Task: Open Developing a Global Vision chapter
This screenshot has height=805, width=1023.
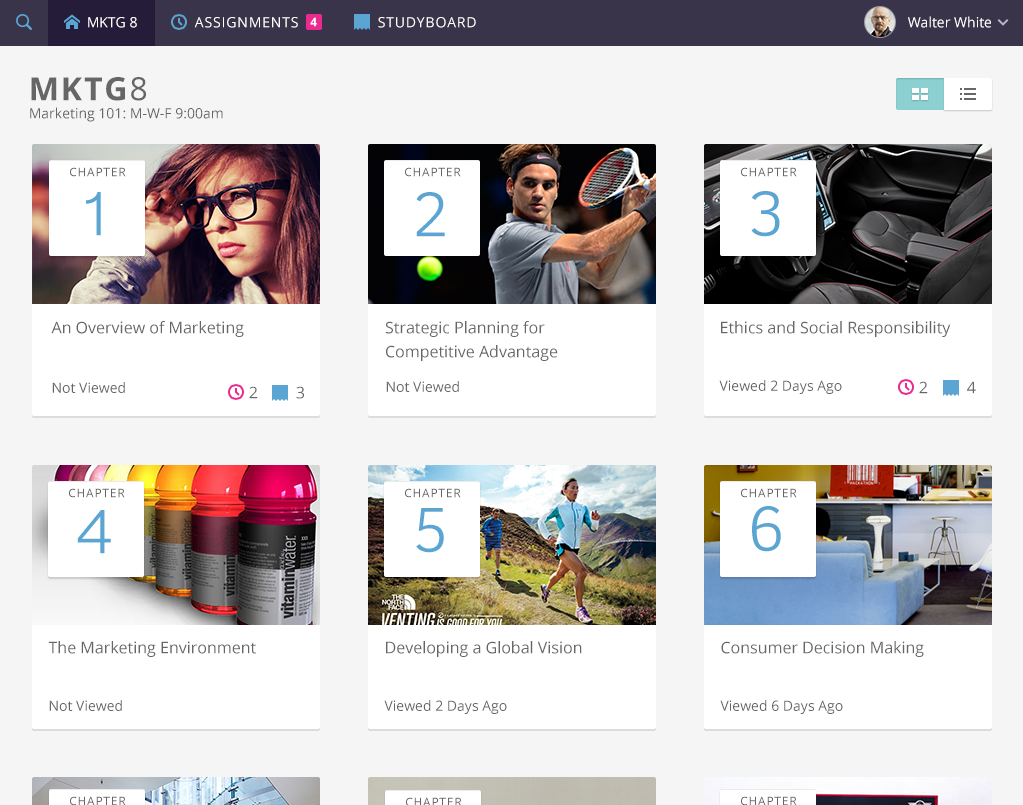Action: tap(483, 648)
